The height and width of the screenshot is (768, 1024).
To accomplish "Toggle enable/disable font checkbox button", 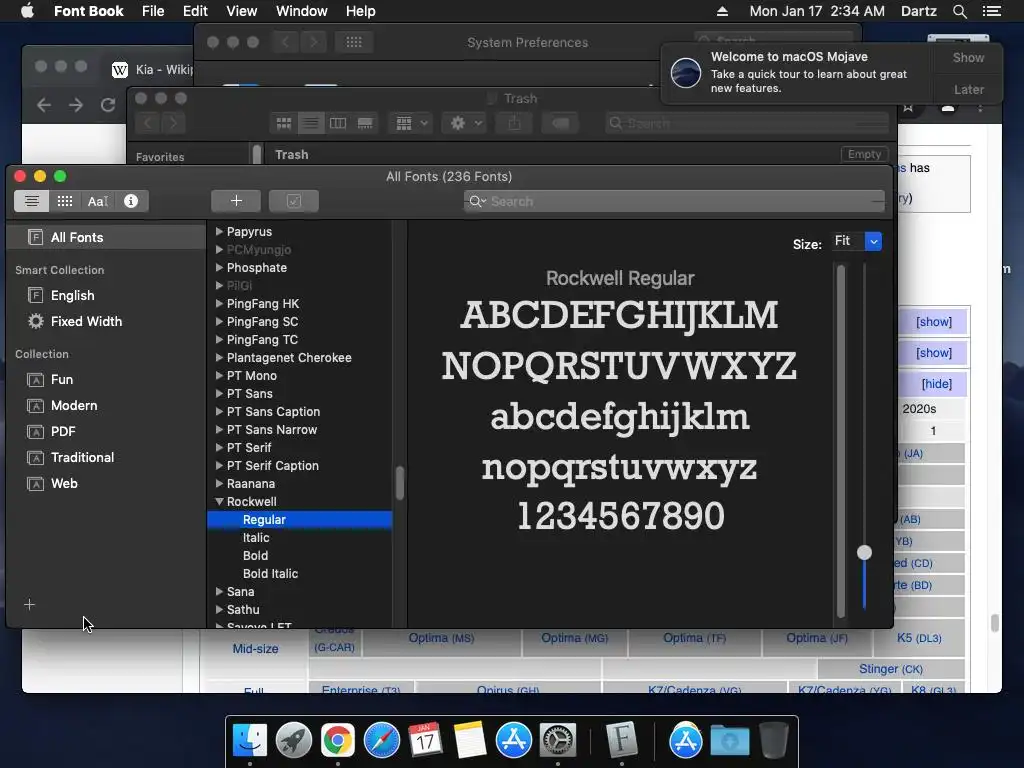I will [294, 201].
